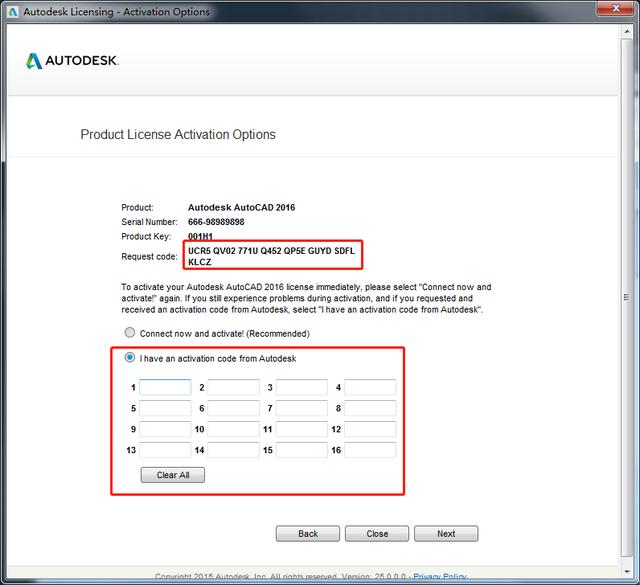Select Connect now and activate option
Viewport: 640px width, 585px height.
tap(129, 333)
